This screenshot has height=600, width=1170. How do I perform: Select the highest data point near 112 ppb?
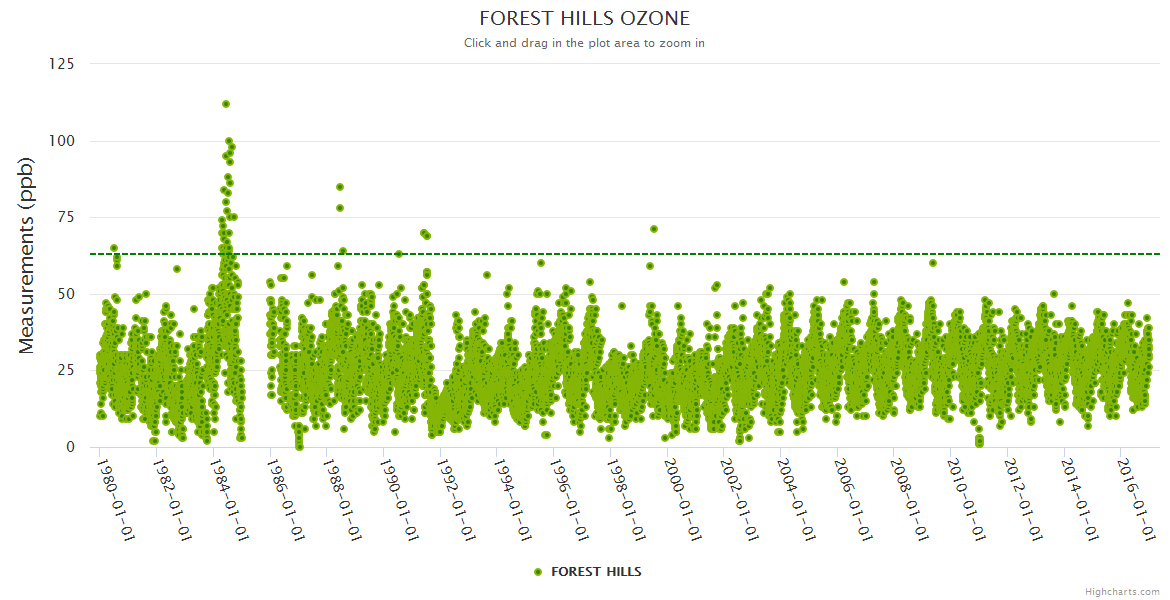(226, 104)
